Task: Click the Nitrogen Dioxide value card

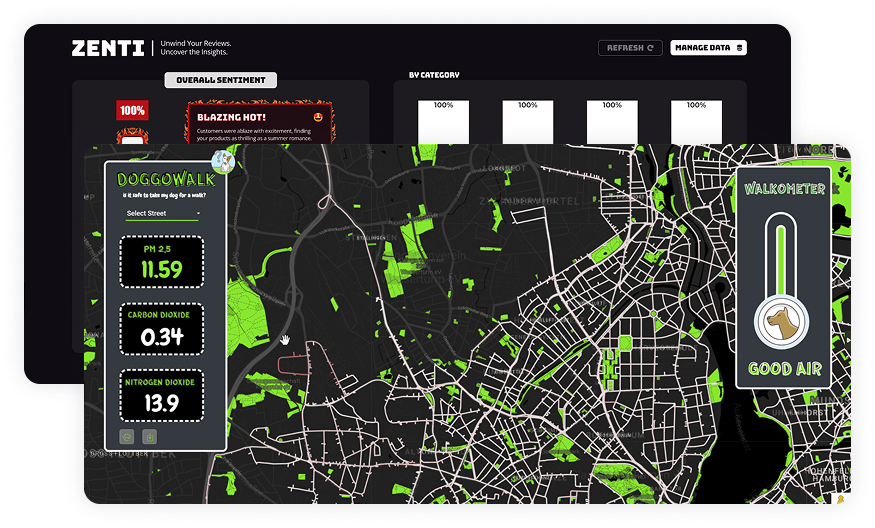Action: [162, 395]
